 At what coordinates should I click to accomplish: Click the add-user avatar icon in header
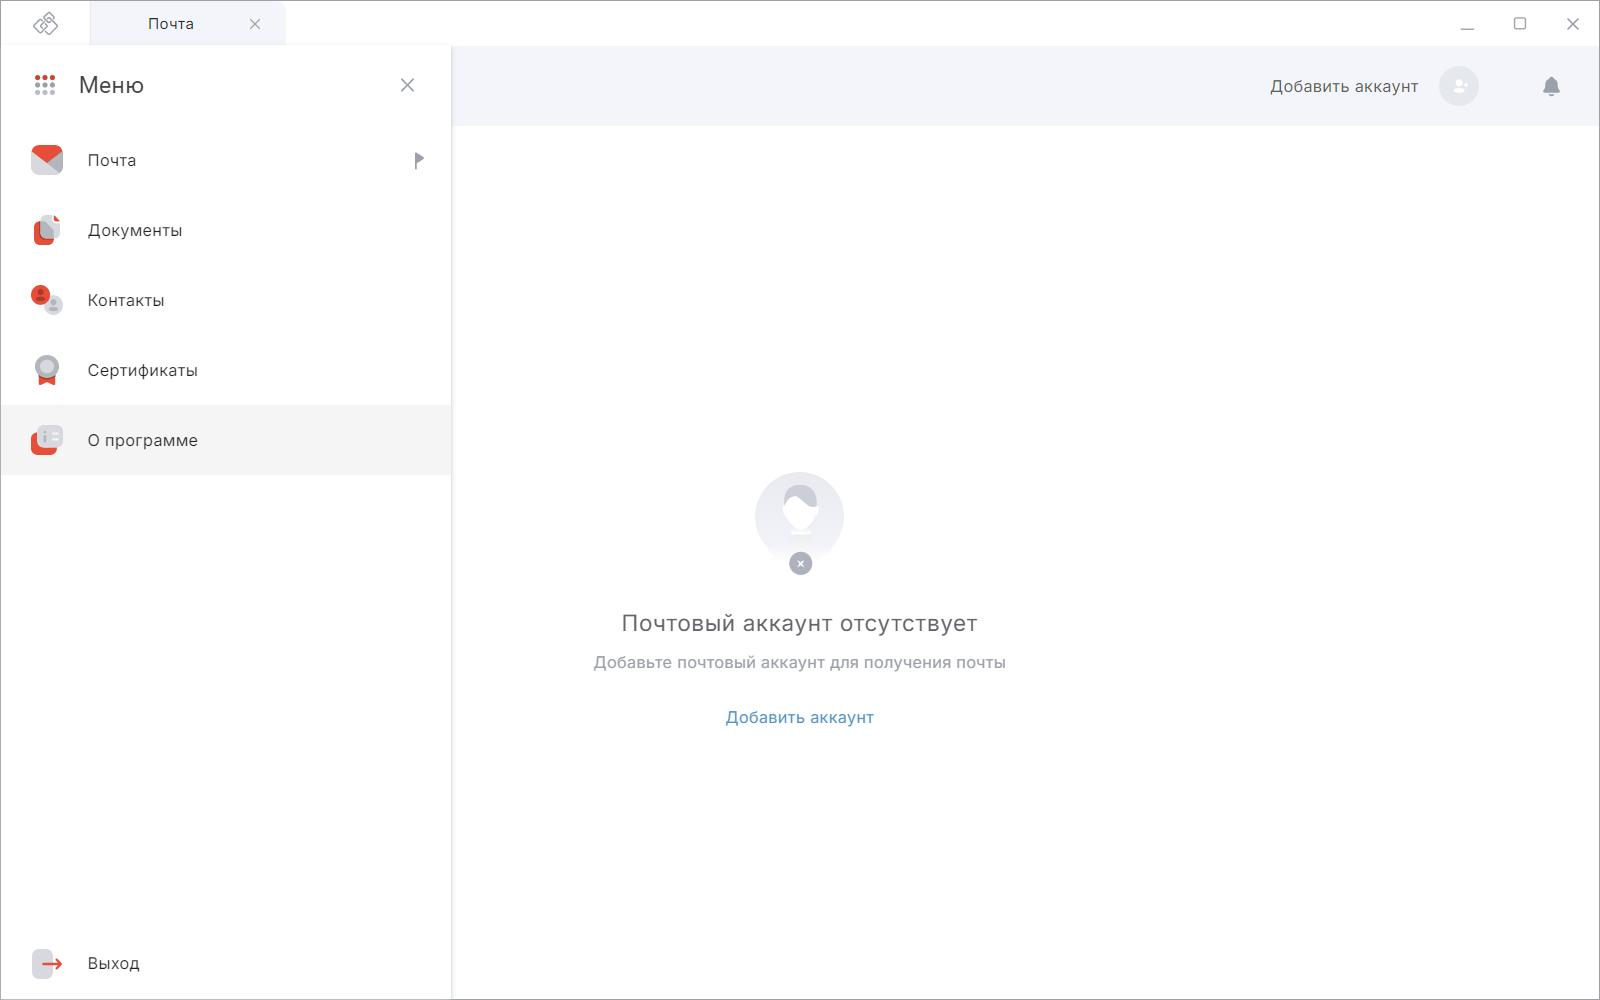1459,86
